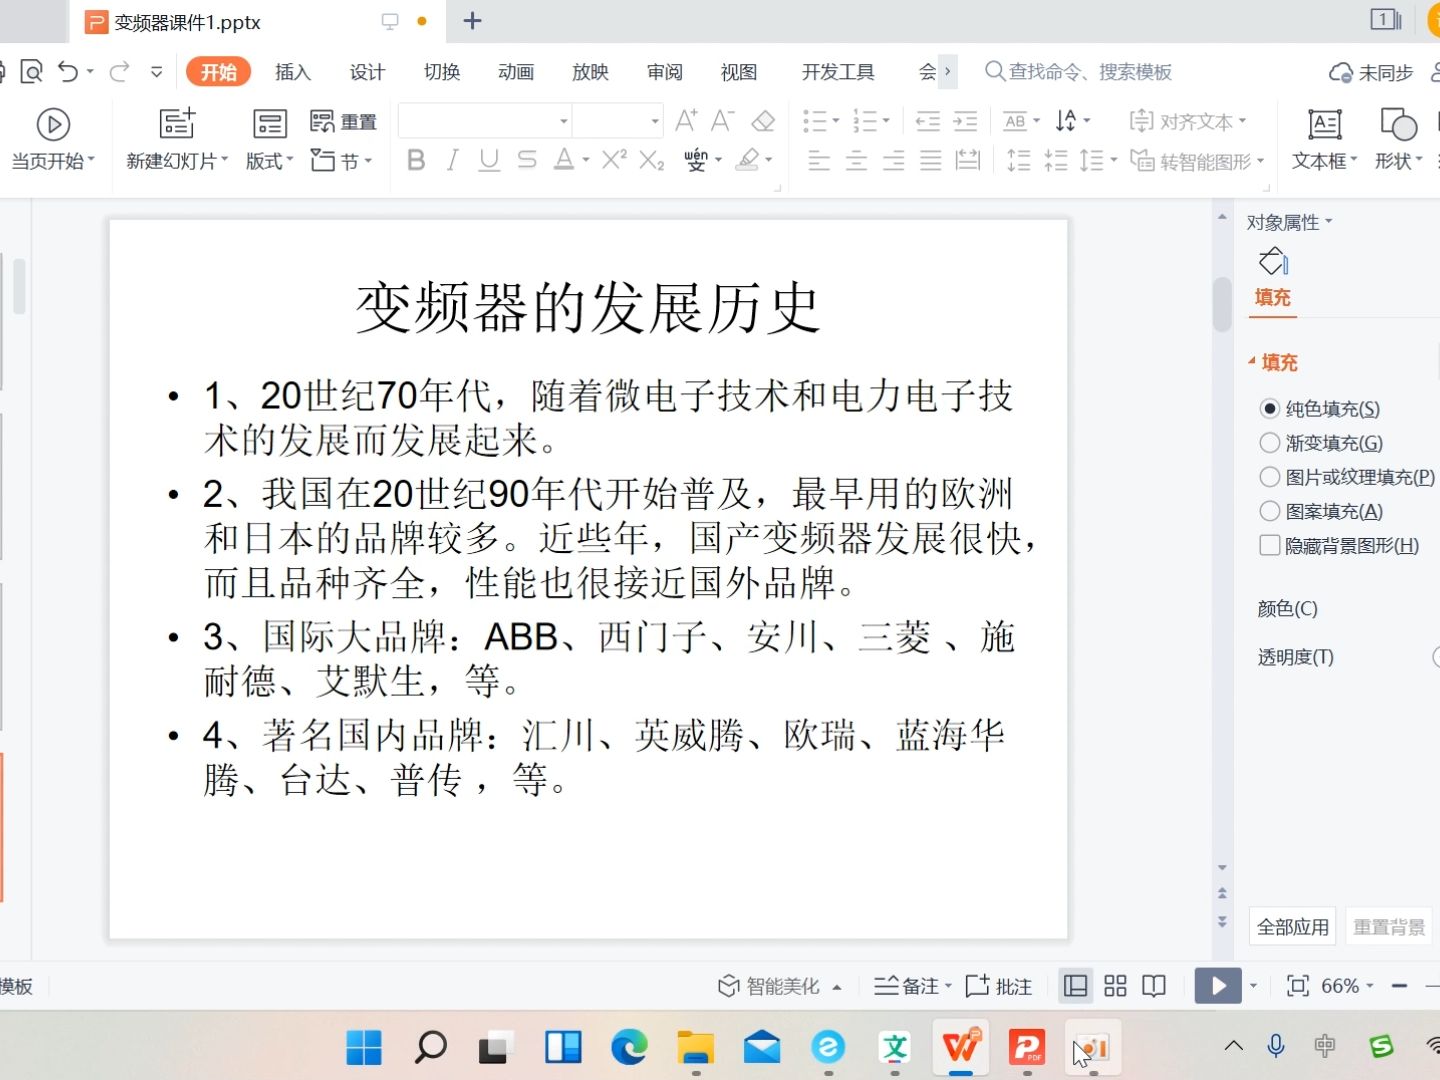Open File Explorer from taskbar
This screenshot has width=1440, height=1080.
(x=696, y=1047)
